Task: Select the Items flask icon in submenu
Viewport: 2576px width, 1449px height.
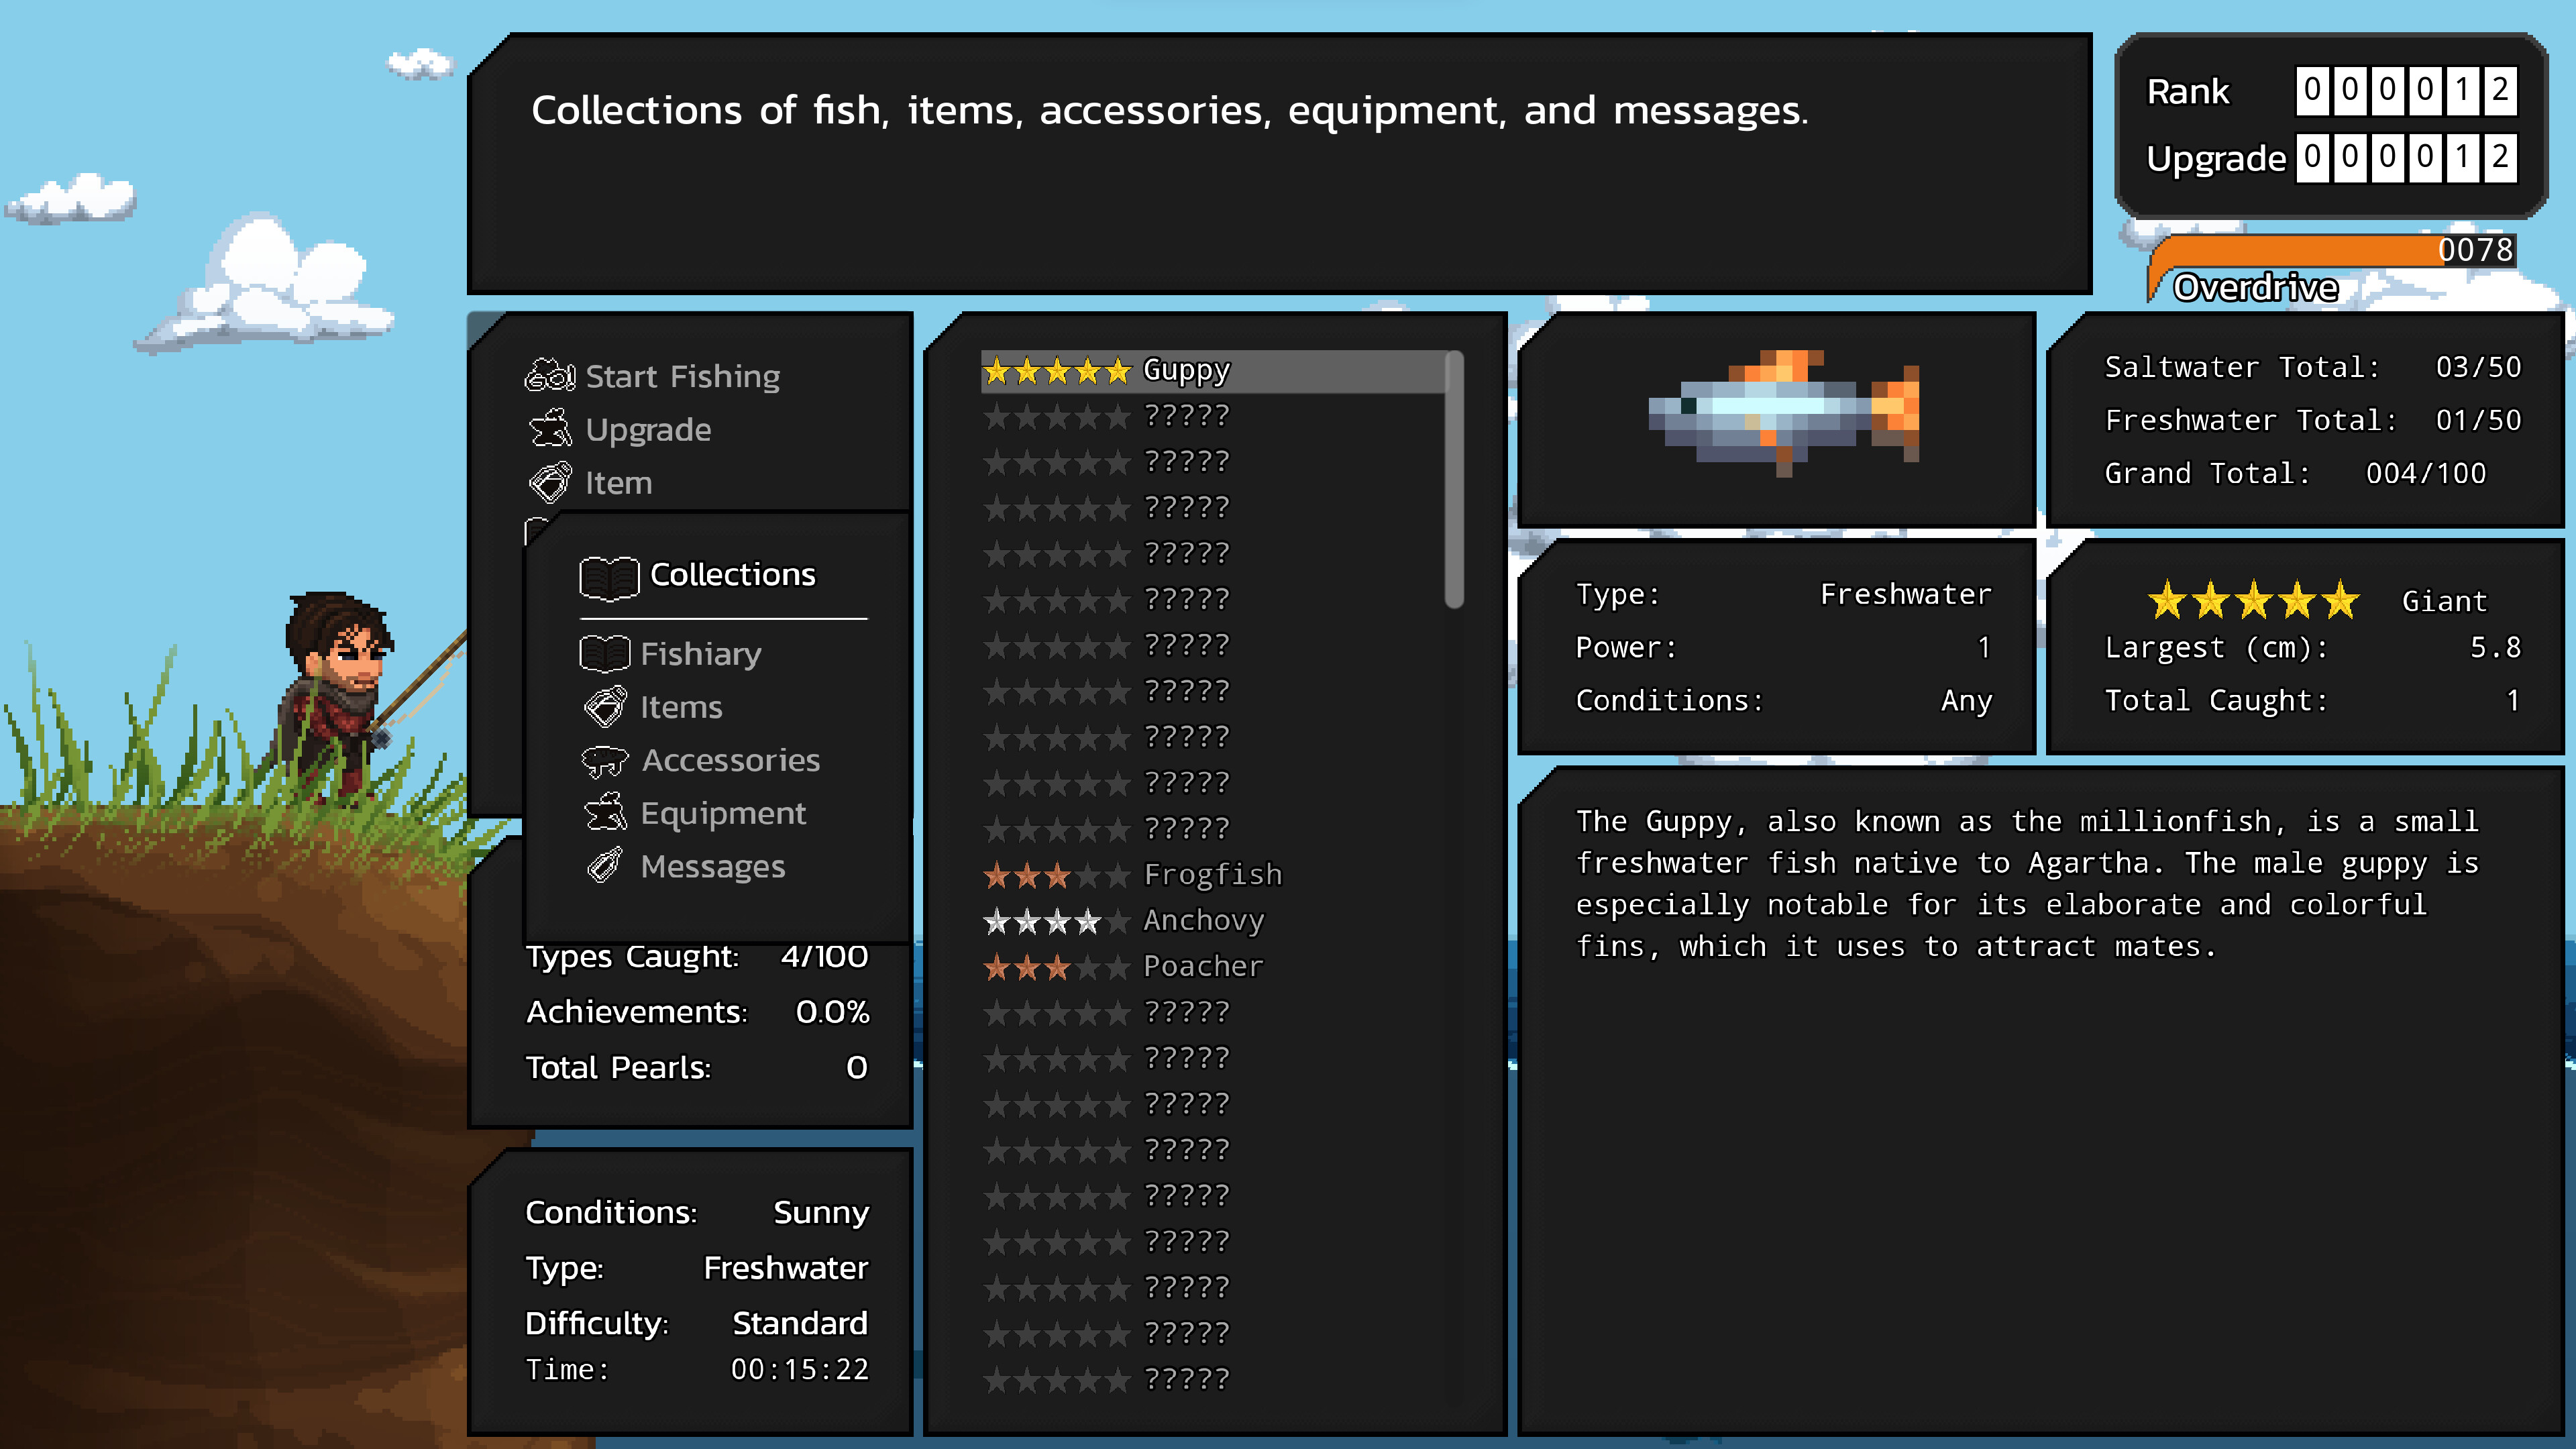Action: pos(605,706)
